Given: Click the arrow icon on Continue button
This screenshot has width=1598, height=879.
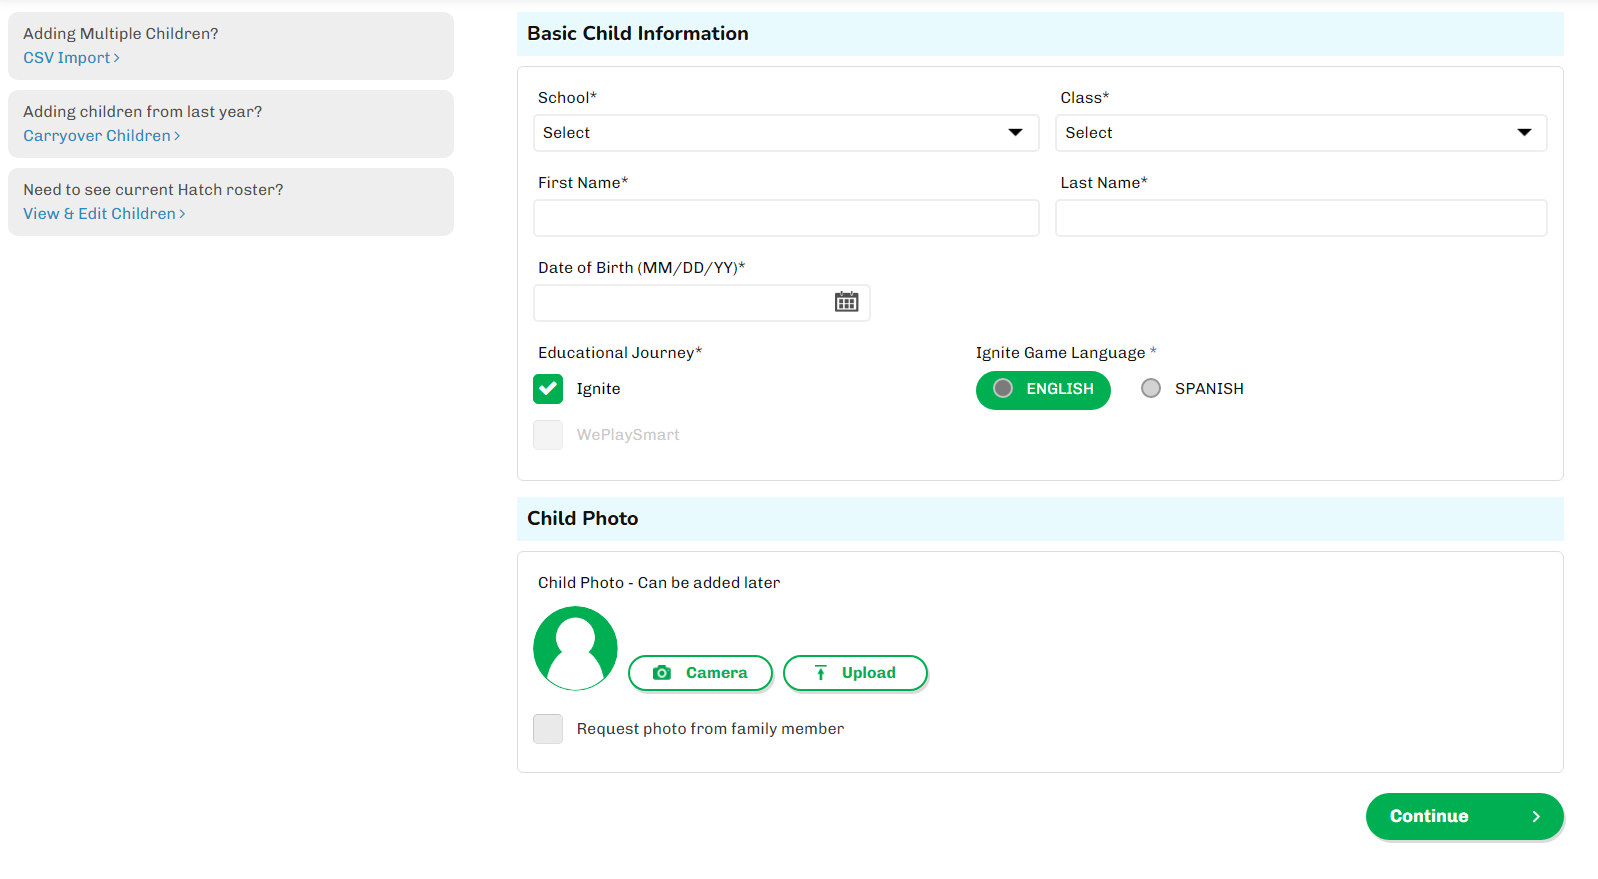Looking at the screenshot, I should point(1536,817).
